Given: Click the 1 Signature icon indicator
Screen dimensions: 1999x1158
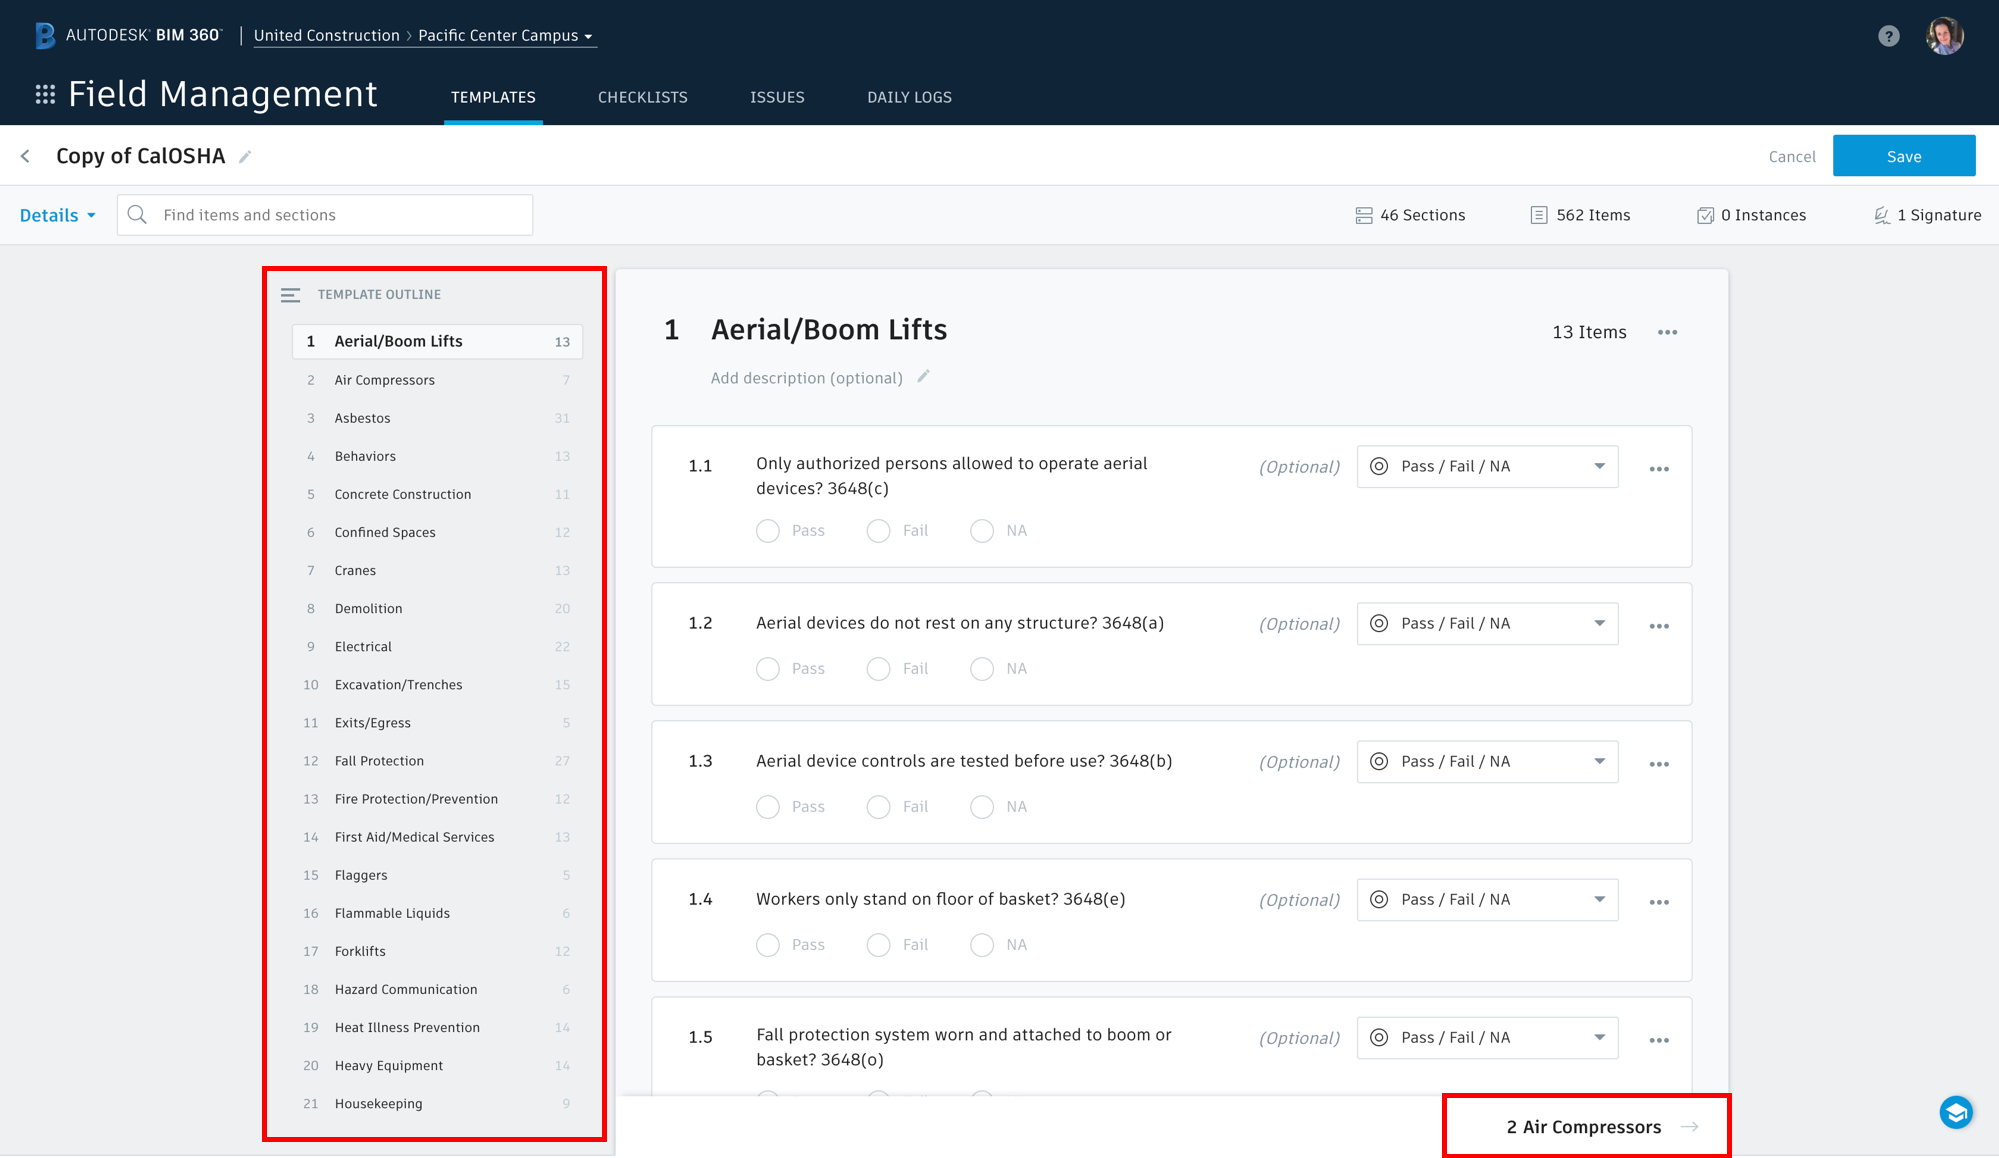Looking at the screenshot, I should click(x=1884, y=215).
